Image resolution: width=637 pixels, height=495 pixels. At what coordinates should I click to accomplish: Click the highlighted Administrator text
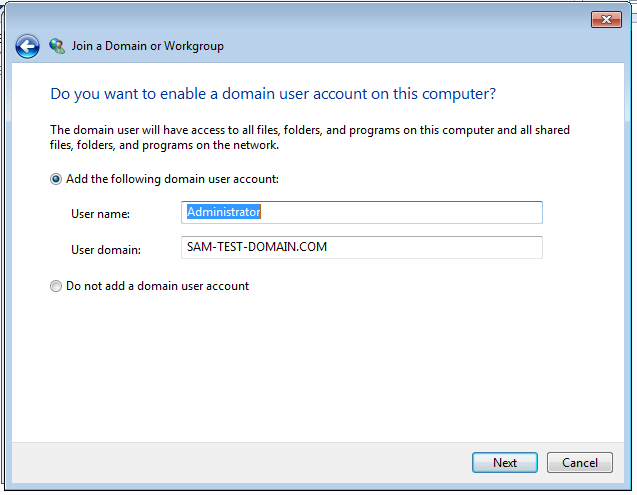[224, 212]
